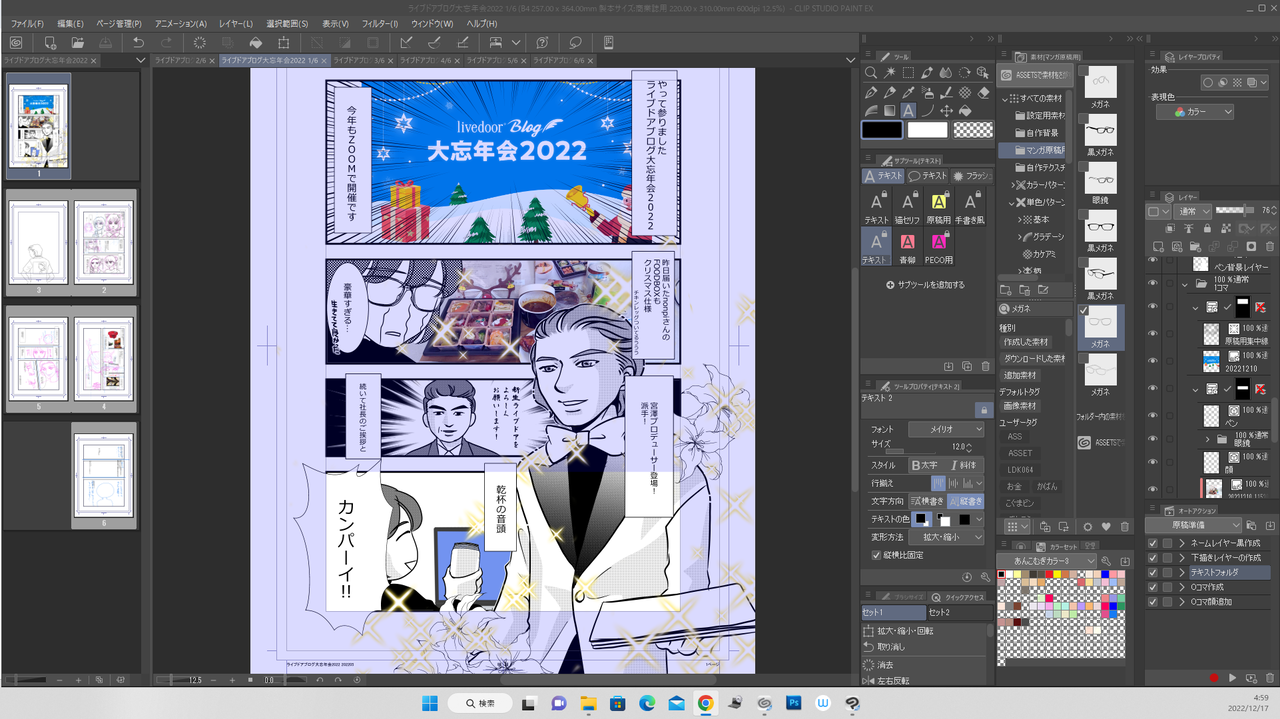Open the ファイル(F) menu
The height and width of the screenshot is (719, 1280).
[27, 23]
